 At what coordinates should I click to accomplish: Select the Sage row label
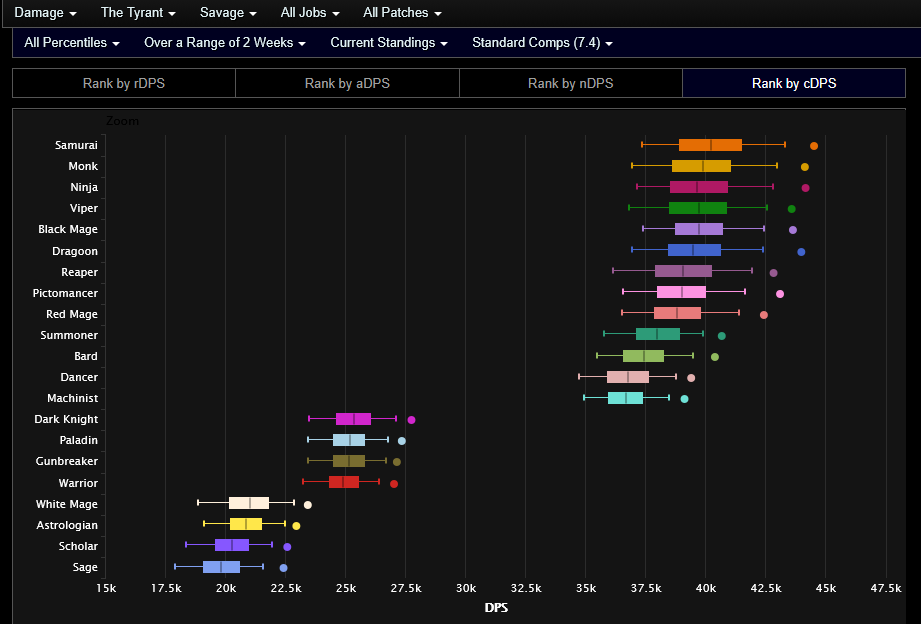coord(85,567)
